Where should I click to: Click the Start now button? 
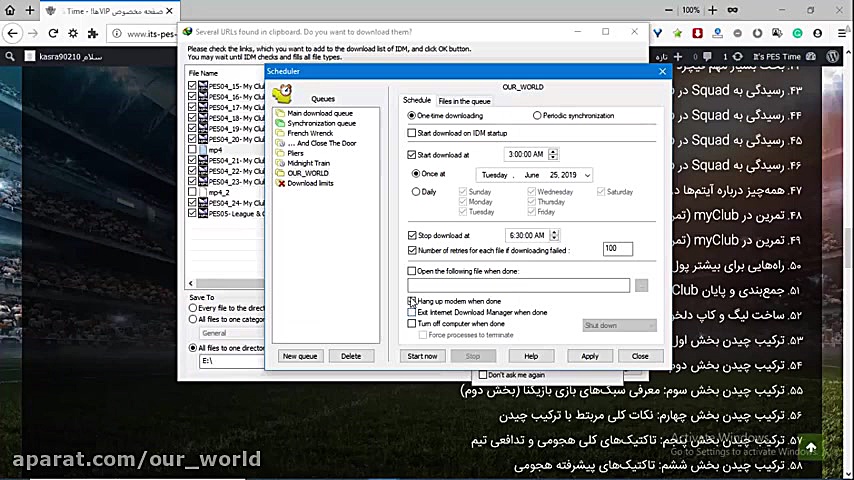422,356
